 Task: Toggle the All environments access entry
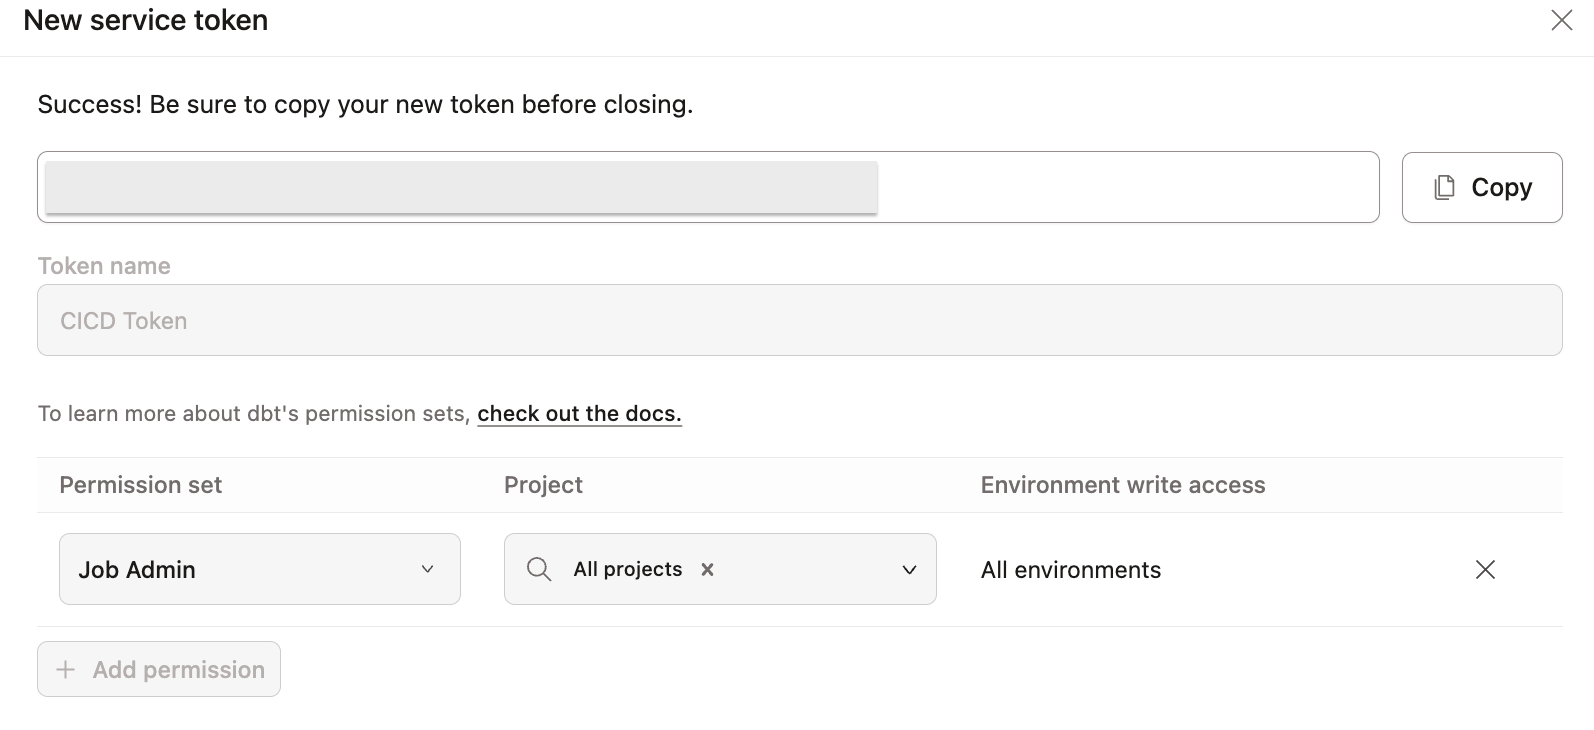tap(1071, 570)
